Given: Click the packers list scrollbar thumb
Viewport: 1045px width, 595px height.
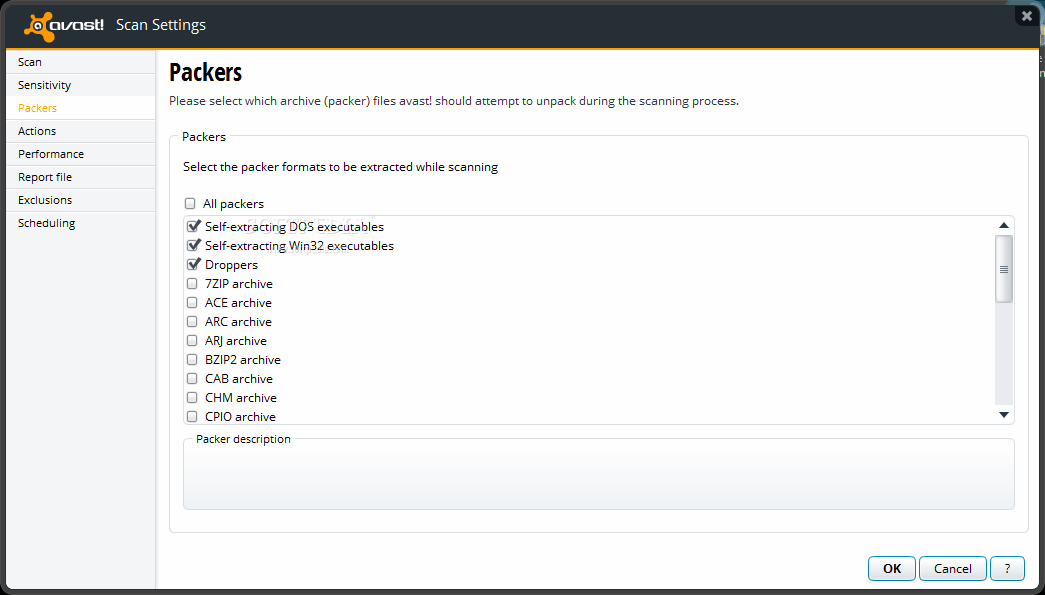Looking at the screenshot, I should pyautogui.click(x=1004, y=269).
